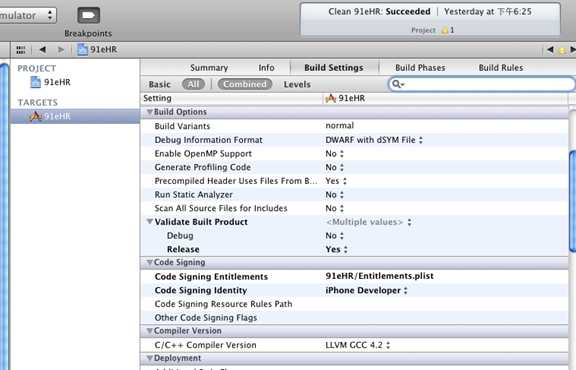This screenshot has height=370, width=576.
Task: Change Generate Profiling Code value
Action: [335, 167]
